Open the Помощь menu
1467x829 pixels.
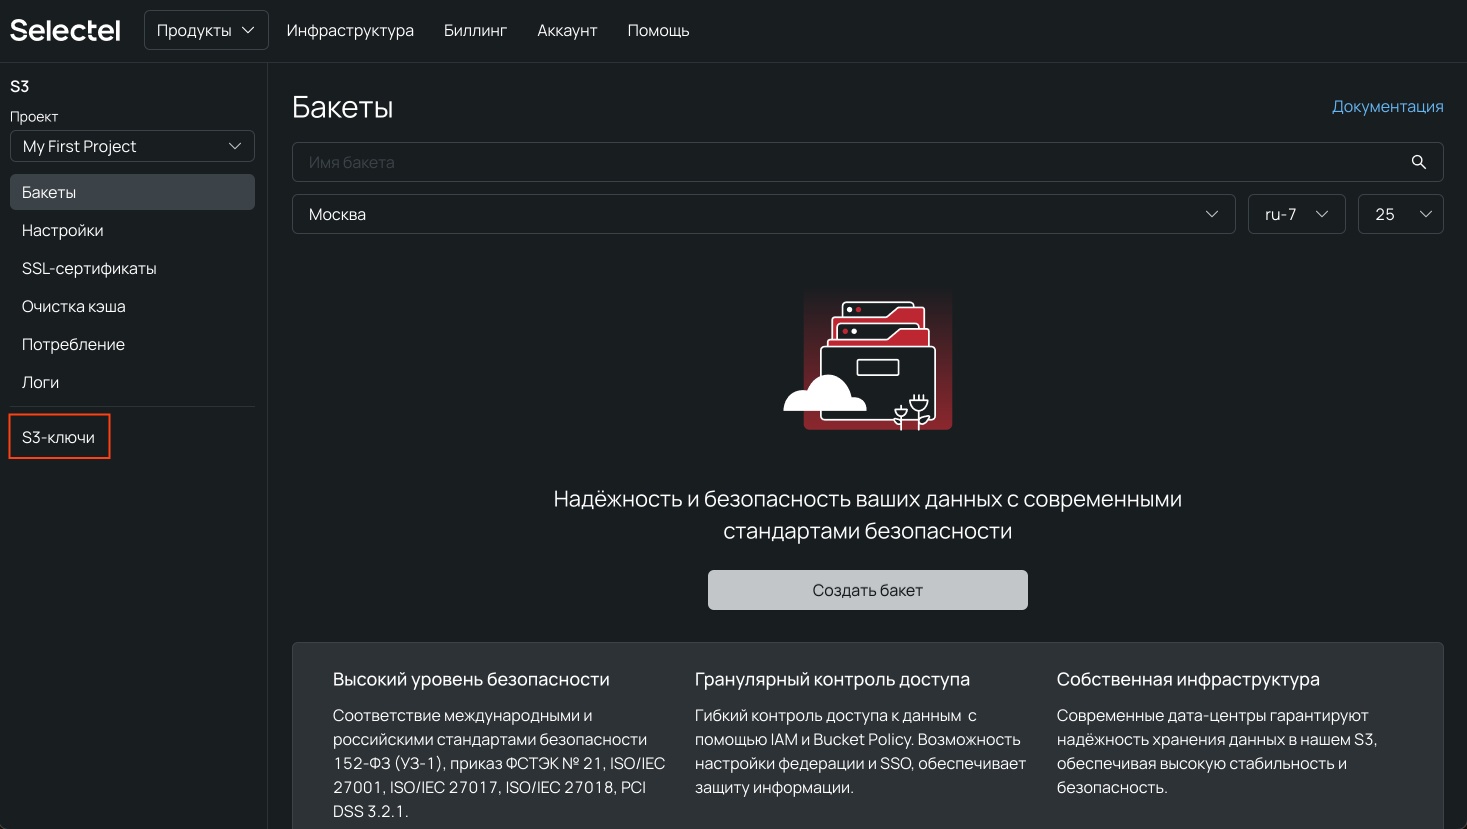(x=658, y=30)
